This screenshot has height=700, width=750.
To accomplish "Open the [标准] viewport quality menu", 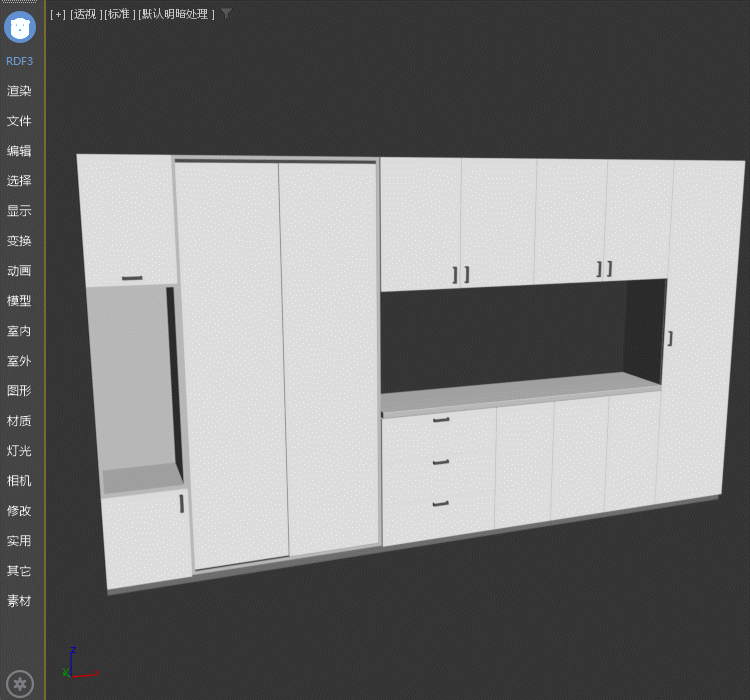I will [119, 14].
